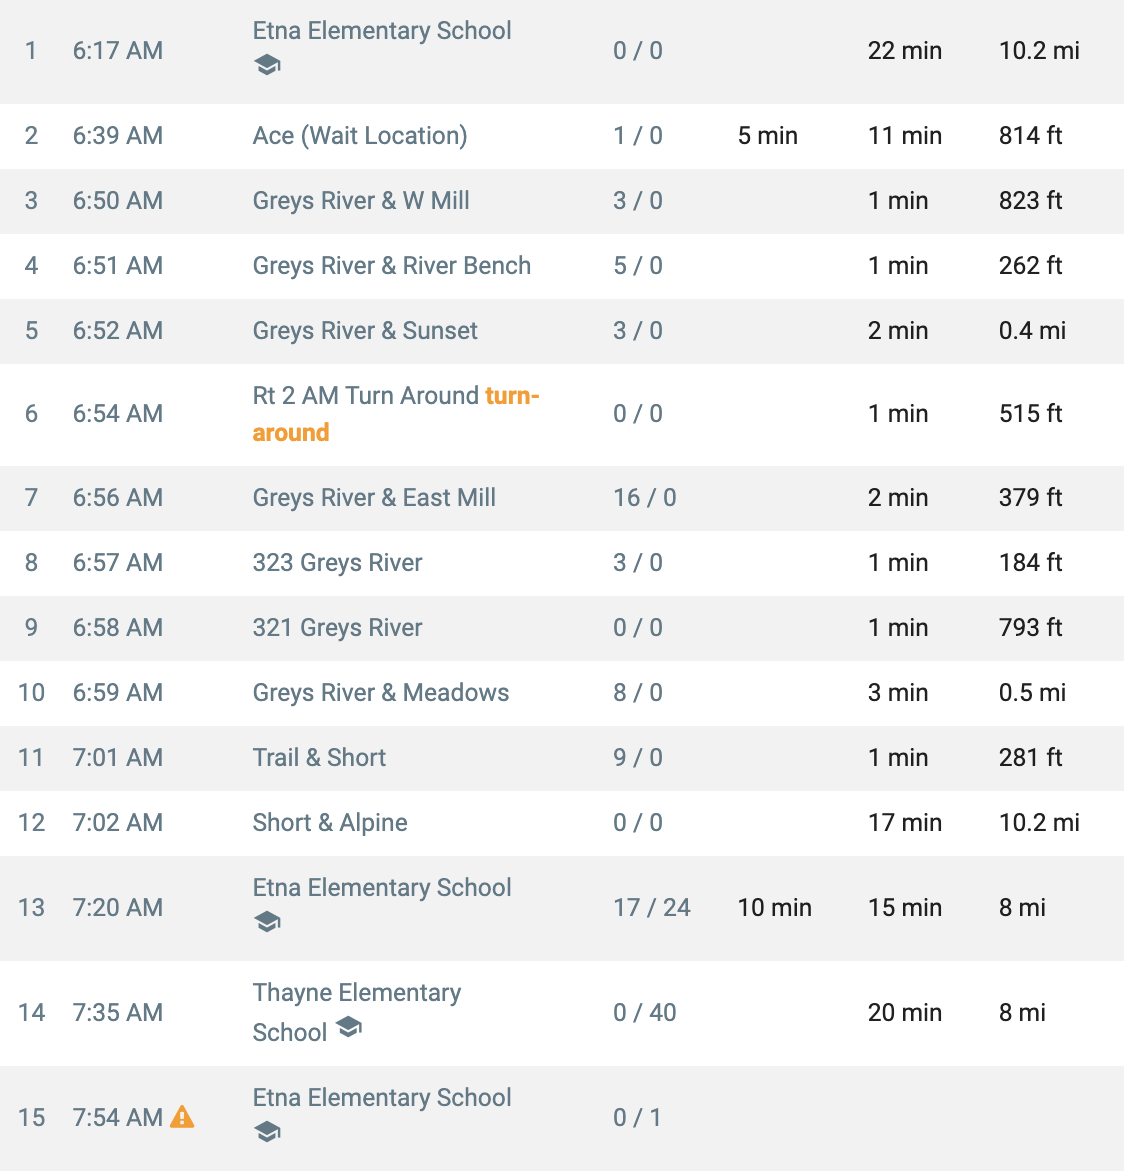Click the Trail & Short stop
Viewport: 1124px width, 1176px height.
pos(319,758)
